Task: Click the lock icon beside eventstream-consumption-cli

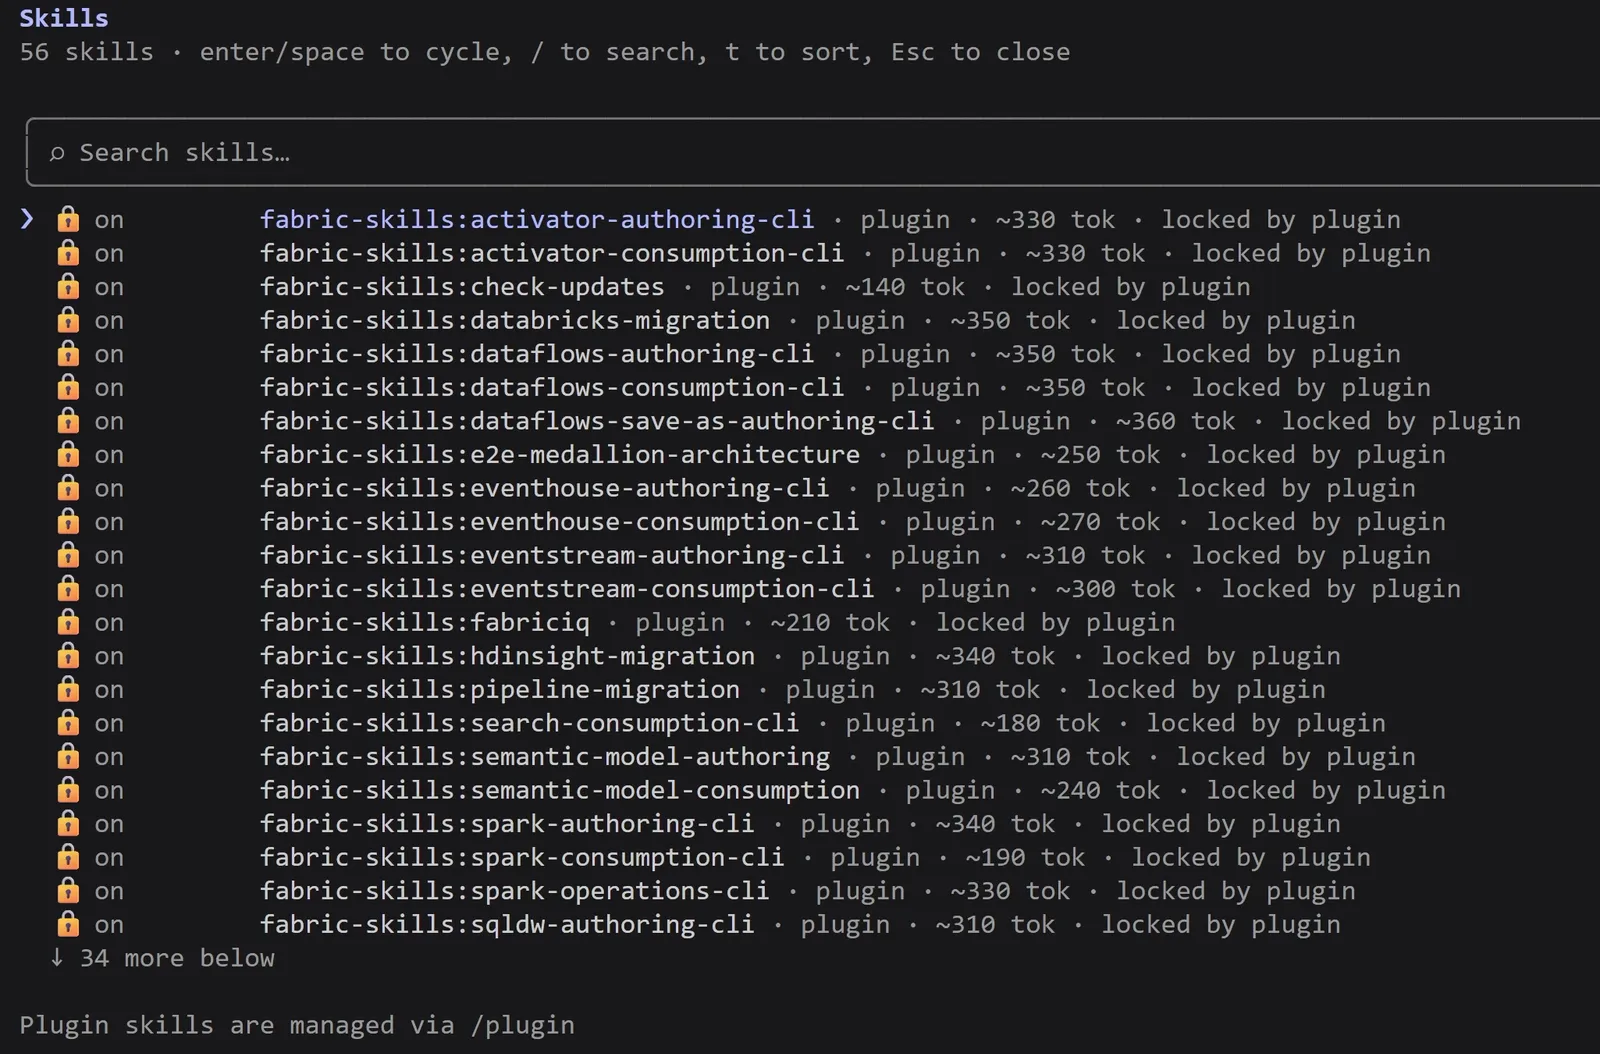Action: (68, 588)
